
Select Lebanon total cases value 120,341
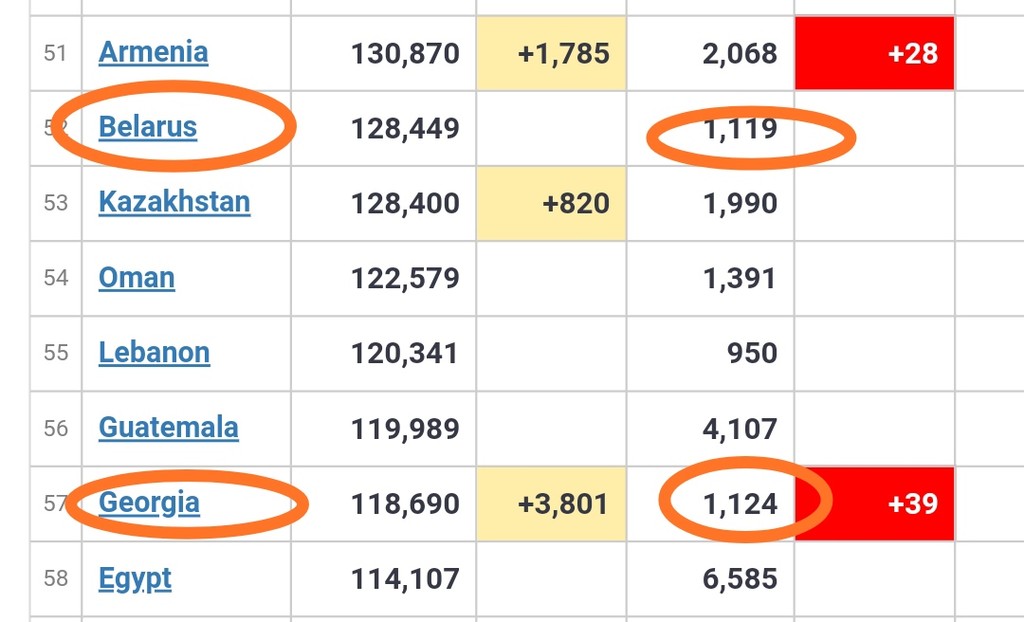point(405,354)
